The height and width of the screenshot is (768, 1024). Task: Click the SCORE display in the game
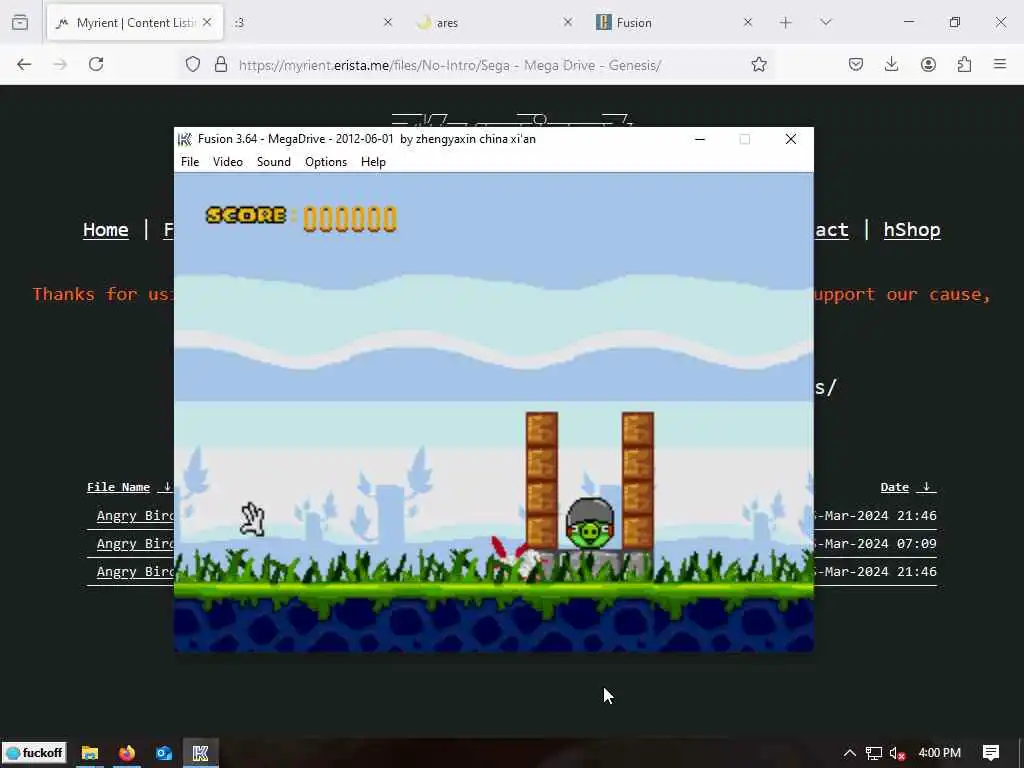tap(301, 217)
